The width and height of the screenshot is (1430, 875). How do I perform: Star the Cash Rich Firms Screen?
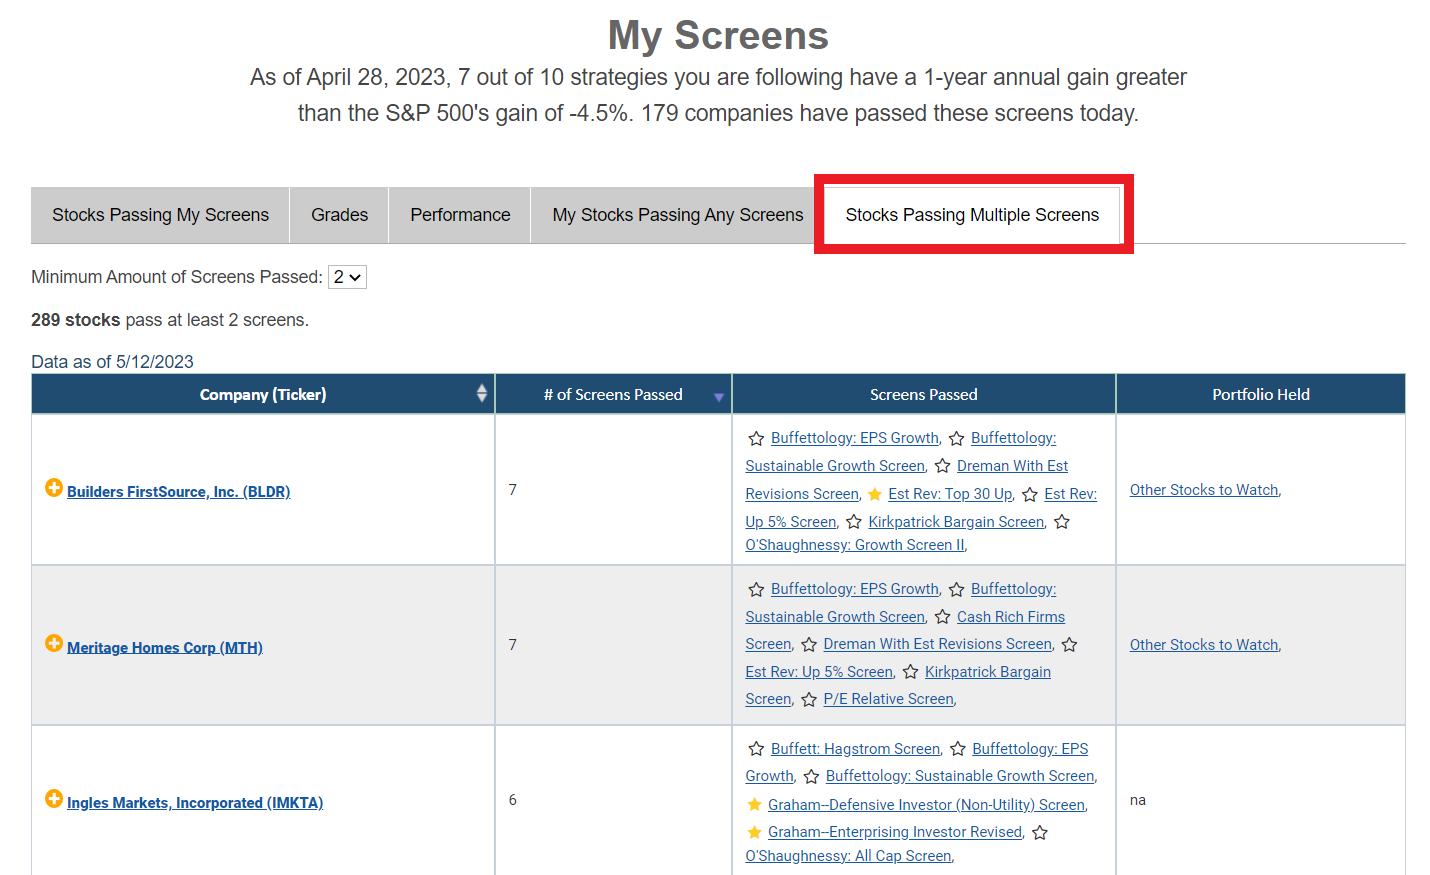click(x=942, y=617)
